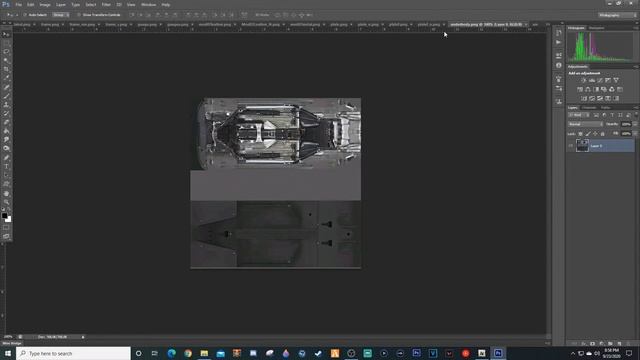Toggle lock all
This screenshot has height=360, width=640.
(x=603, y=134)
